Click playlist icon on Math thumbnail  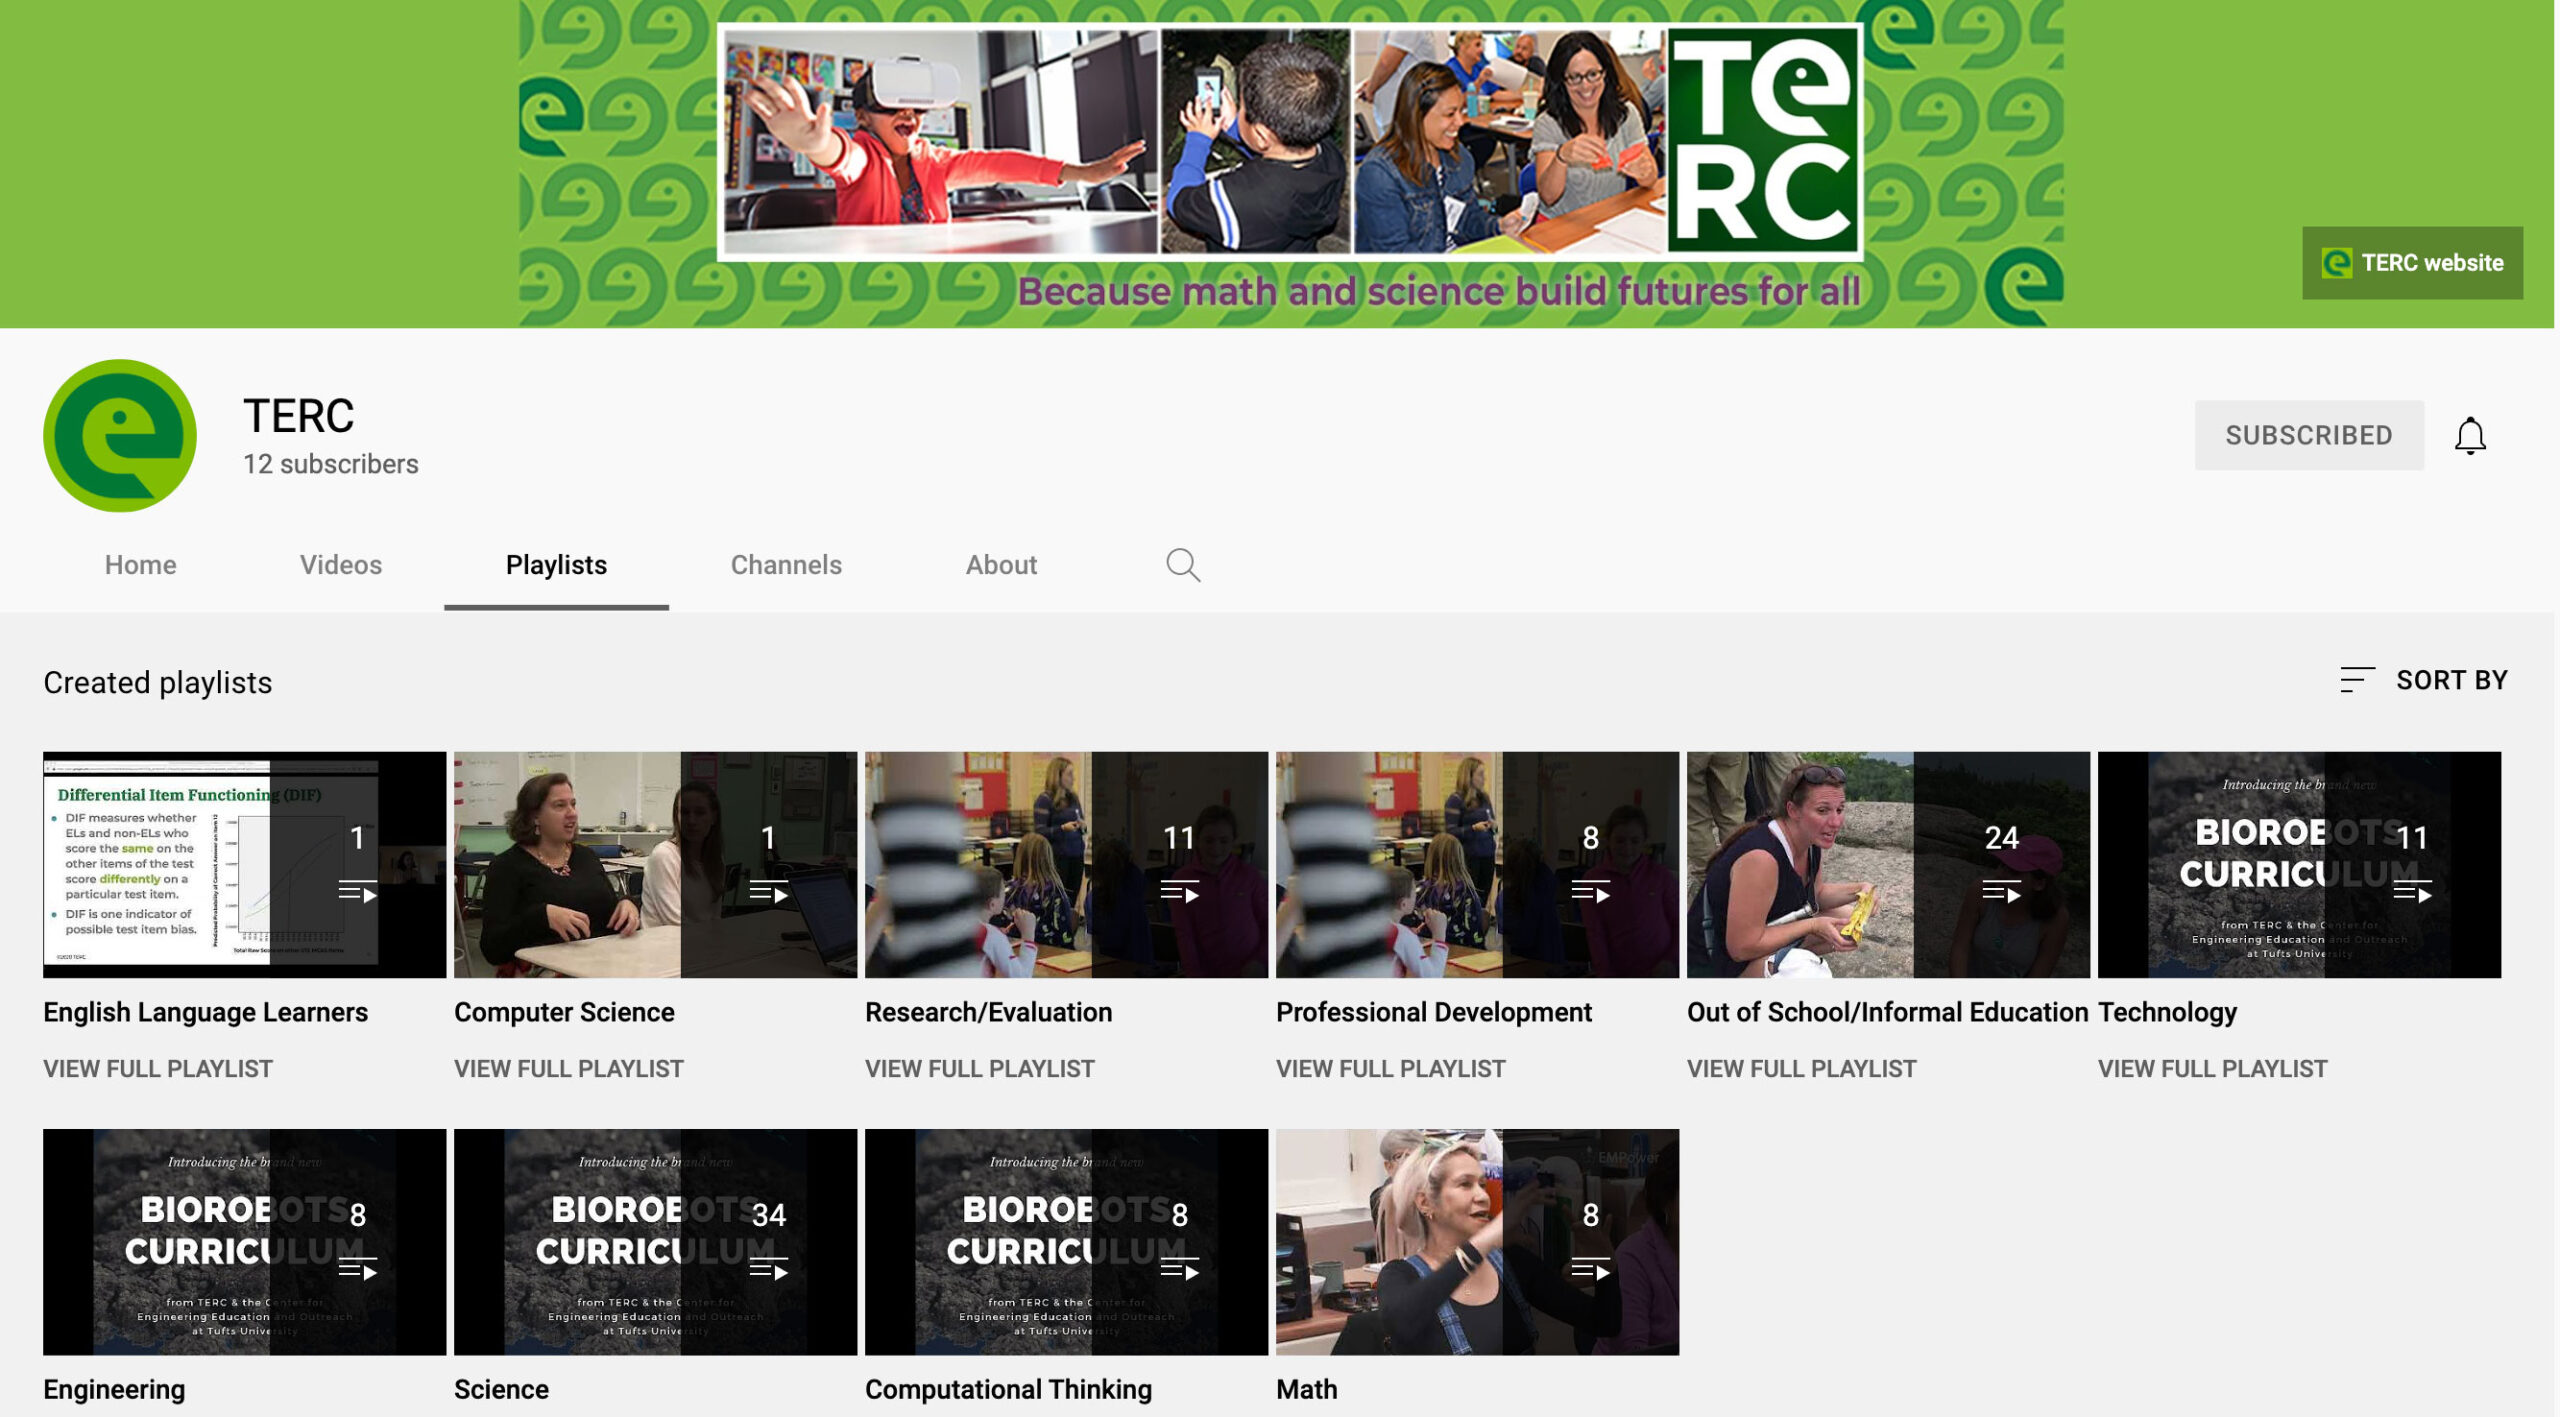coord(1590,1269)
